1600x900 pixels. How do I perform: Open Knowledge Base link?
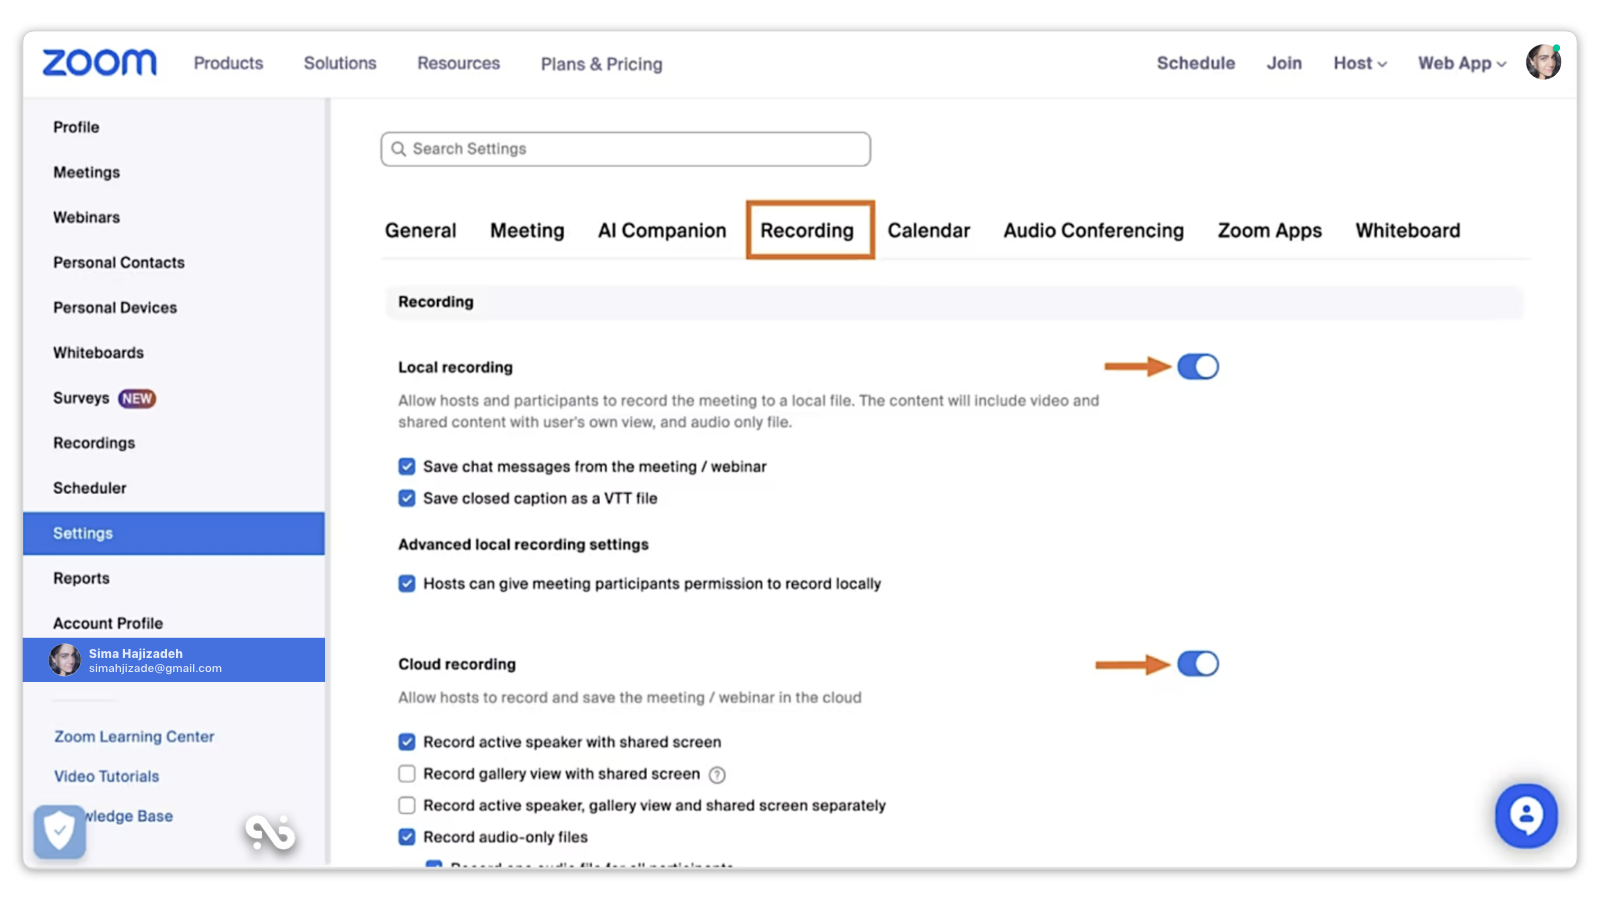tap(130, 817)
